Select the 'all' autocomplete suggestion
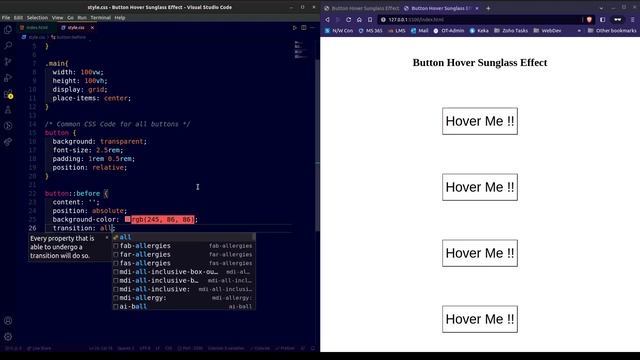Image resolution: width=640 pixels, height=360 pixels. 184,237
